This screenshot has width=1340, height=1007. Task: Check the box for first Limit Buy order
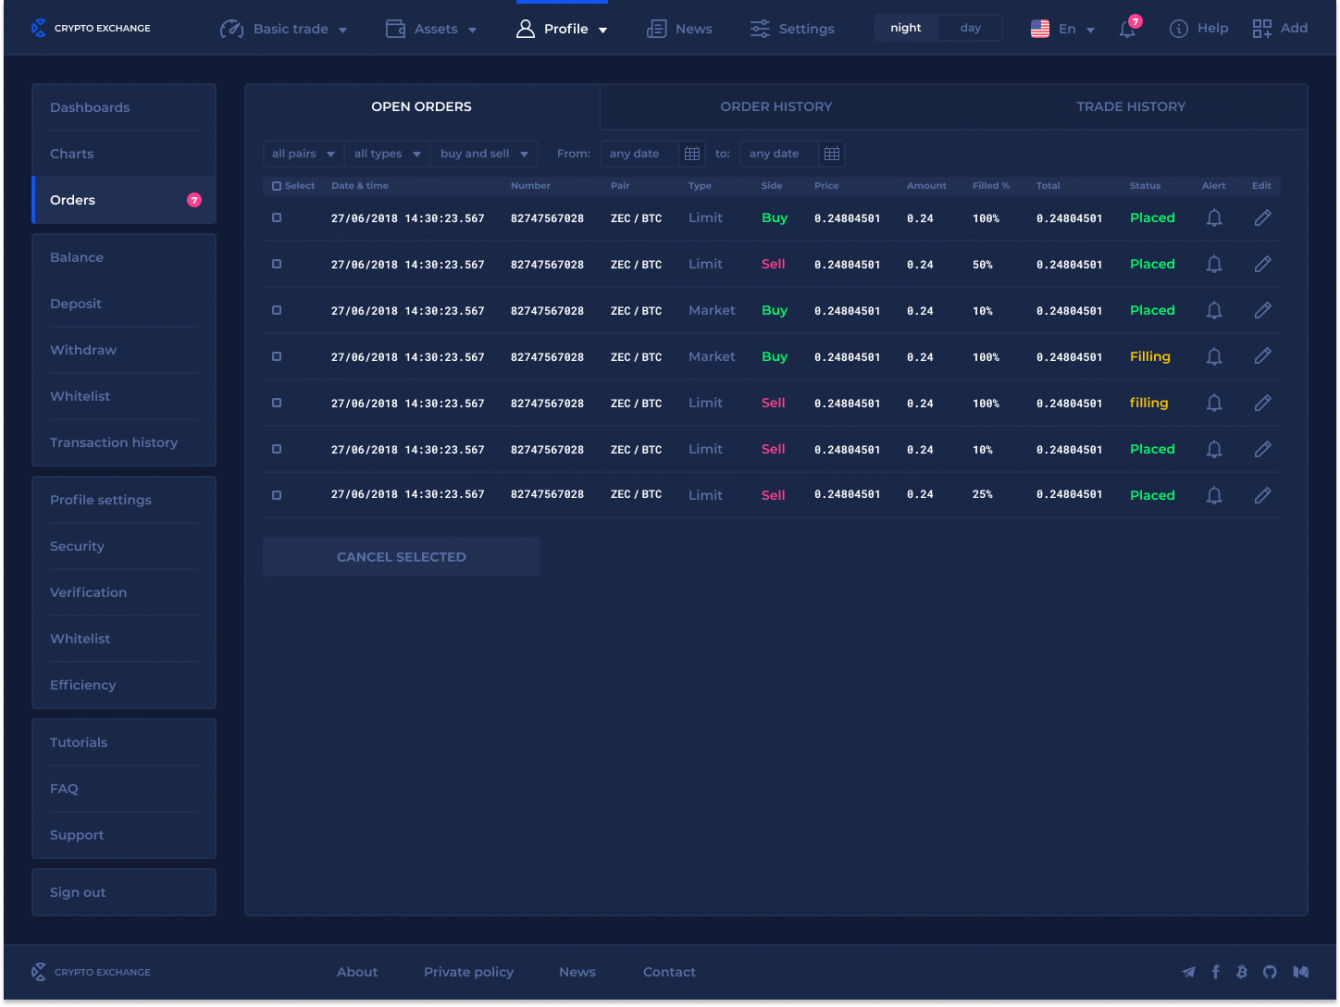tap(277, 218)
